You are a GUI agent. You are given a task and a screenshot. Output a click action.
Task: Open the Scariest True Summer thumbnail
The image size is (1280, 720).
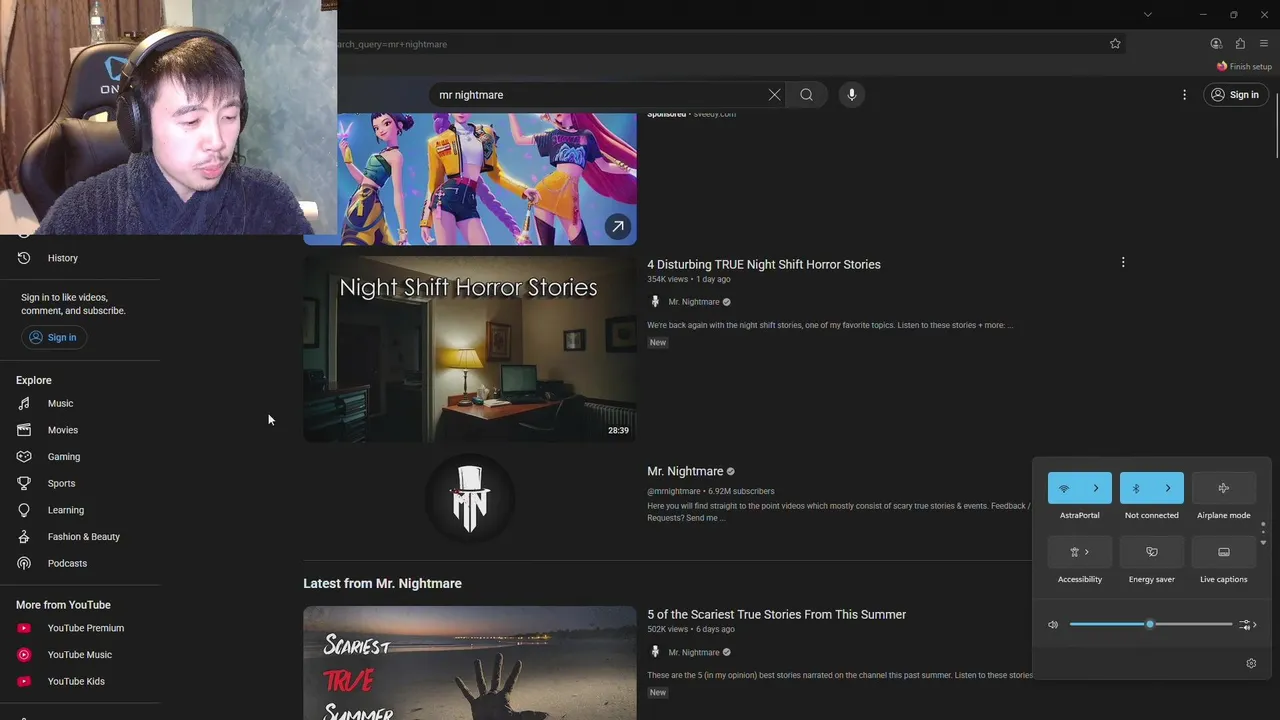470,663
